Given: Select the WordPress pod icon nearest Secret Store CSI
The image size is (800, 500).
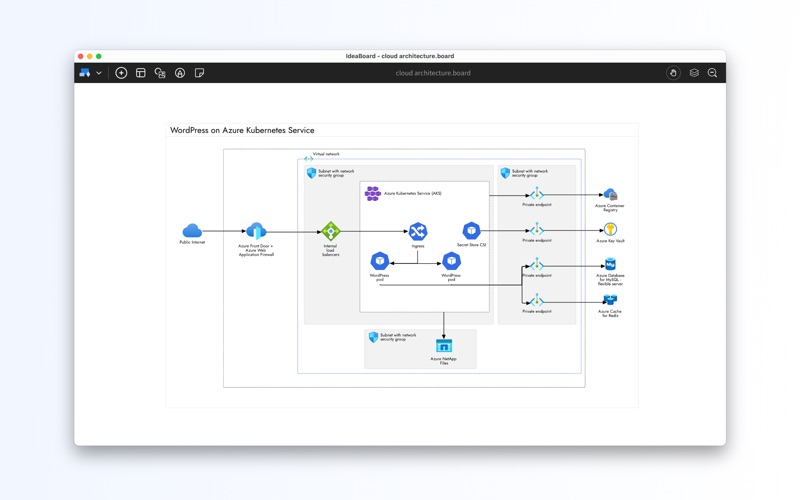Looking at the screenshot, I should tap(452, 261).
